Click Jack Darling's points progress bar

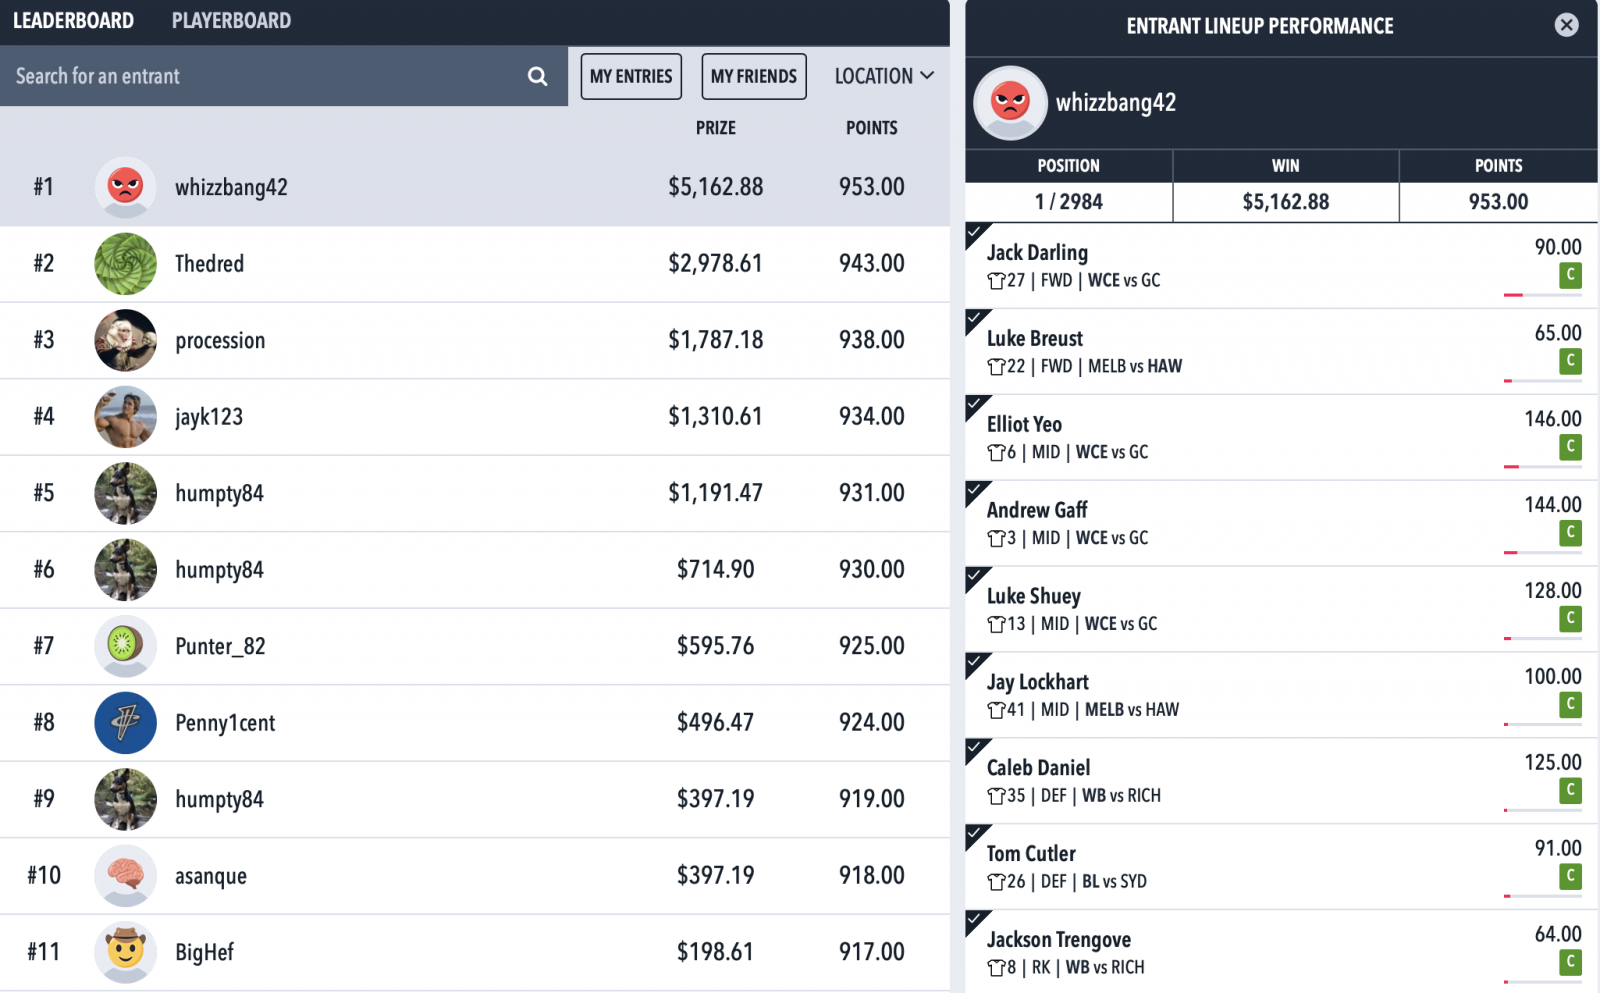[x=1543, y=295]
